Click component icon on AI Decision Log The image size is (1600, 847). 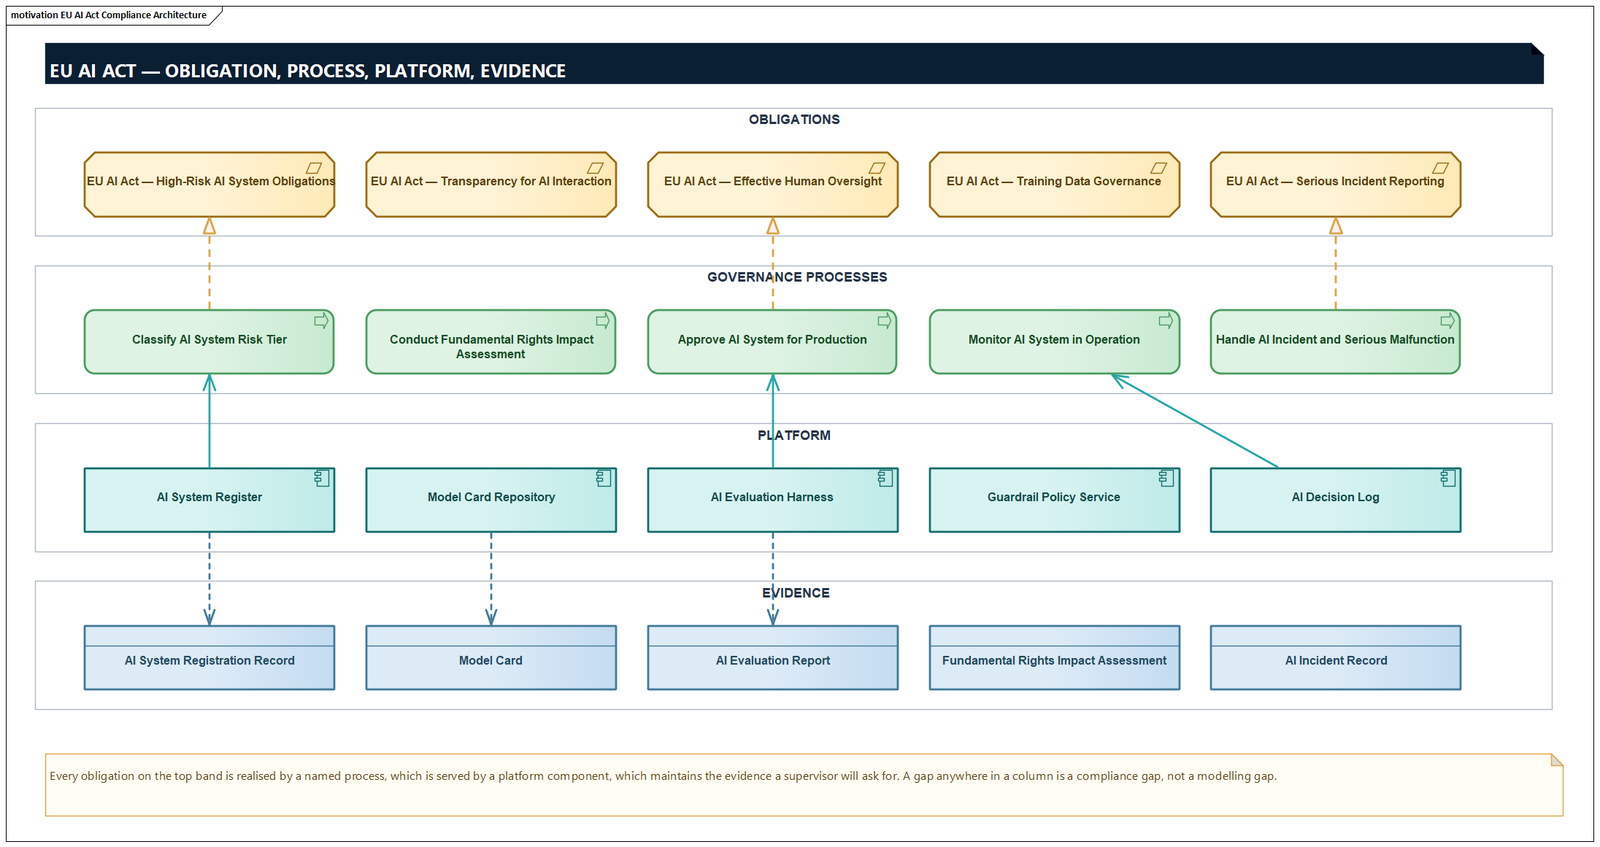pos(1448,479)
